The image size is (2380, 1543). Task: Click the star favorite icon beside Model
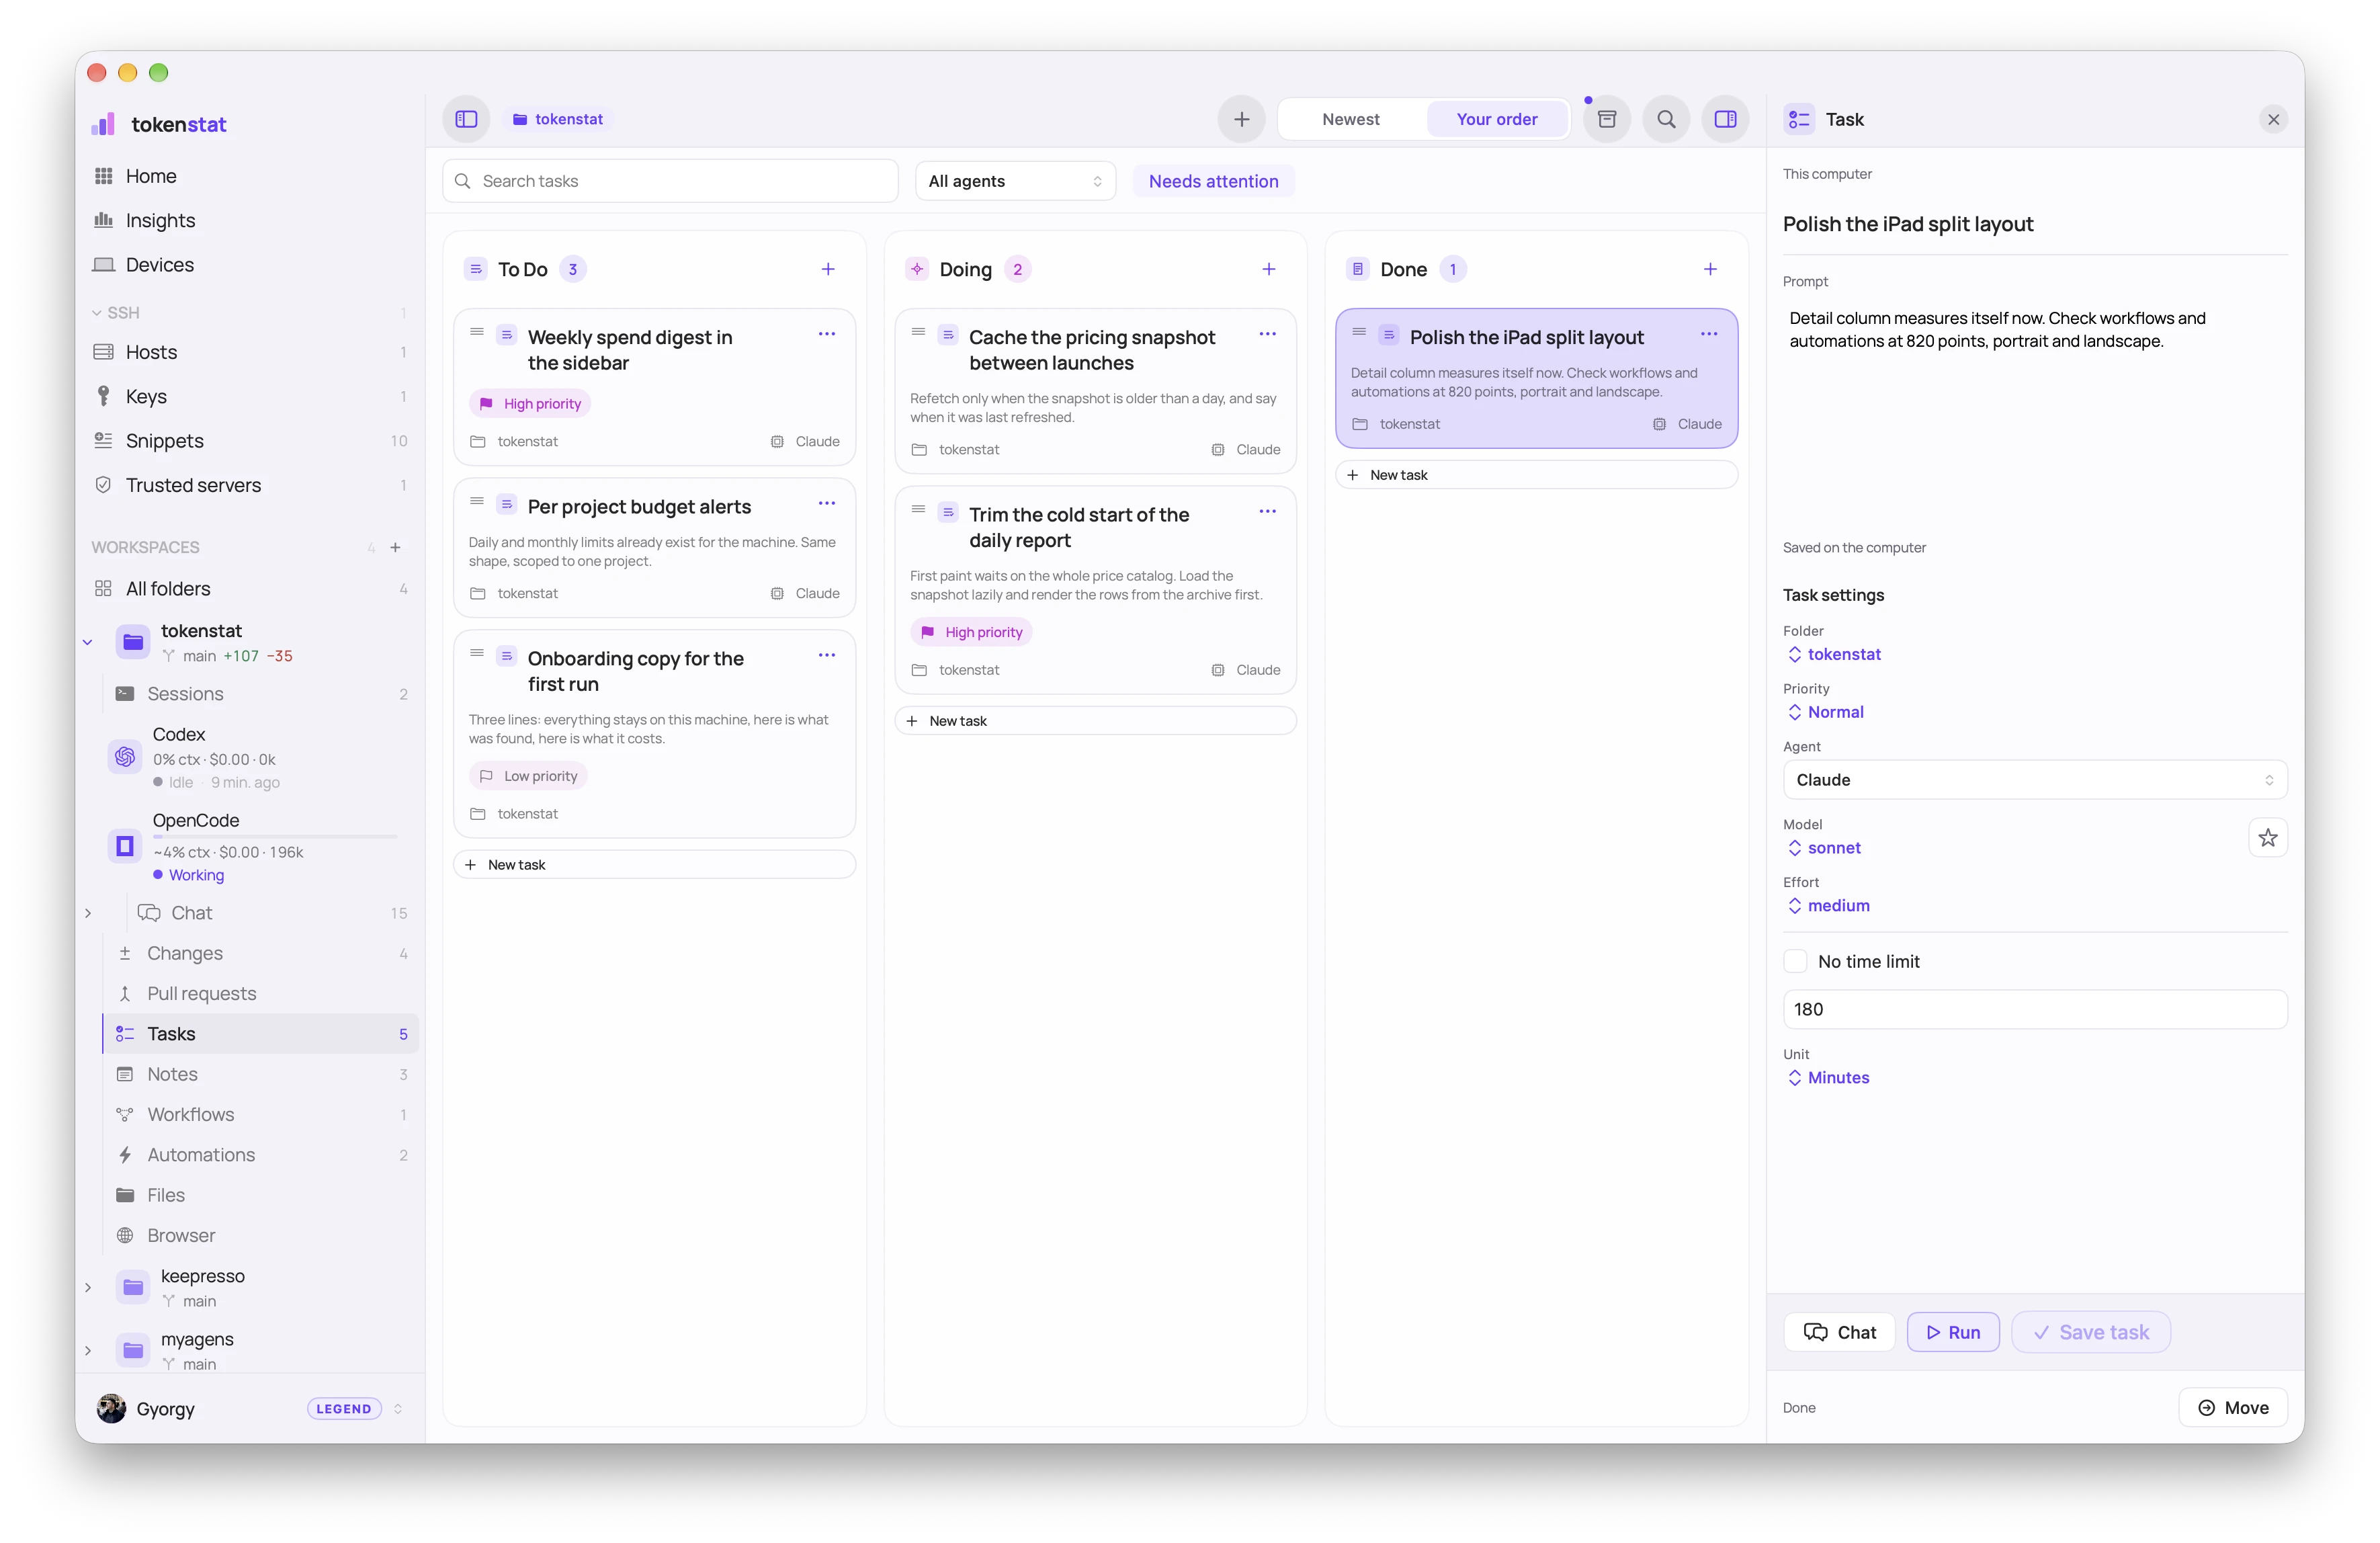(x=2267, y=838)
